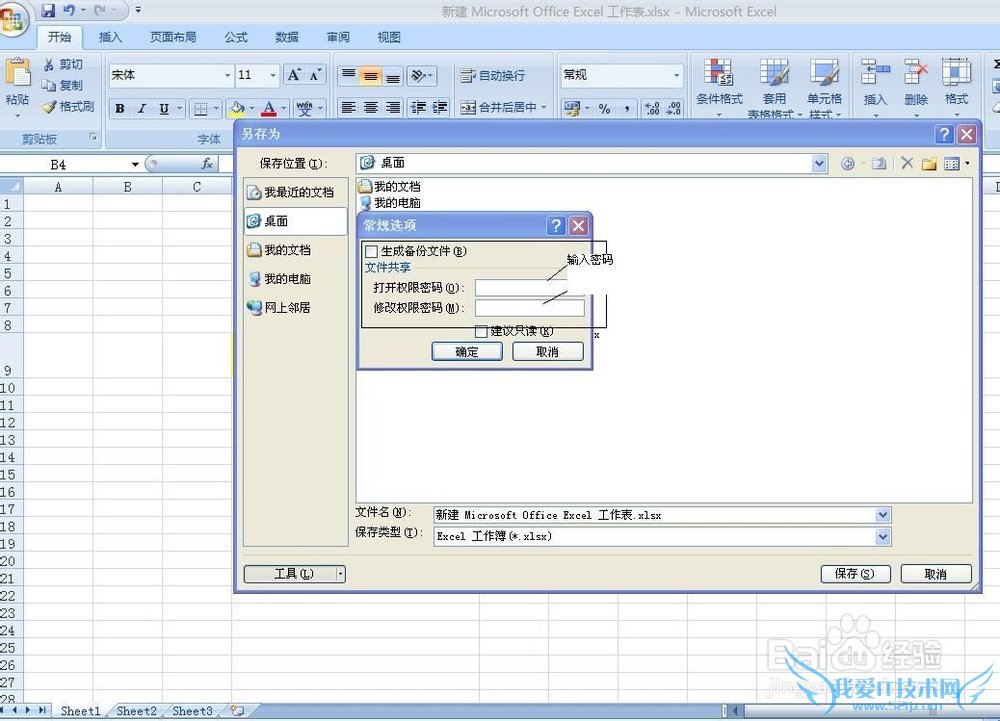Viewport: 1000px width, 721px height.
Task: Increase decimal places
Action: click(x=652, y=109)
